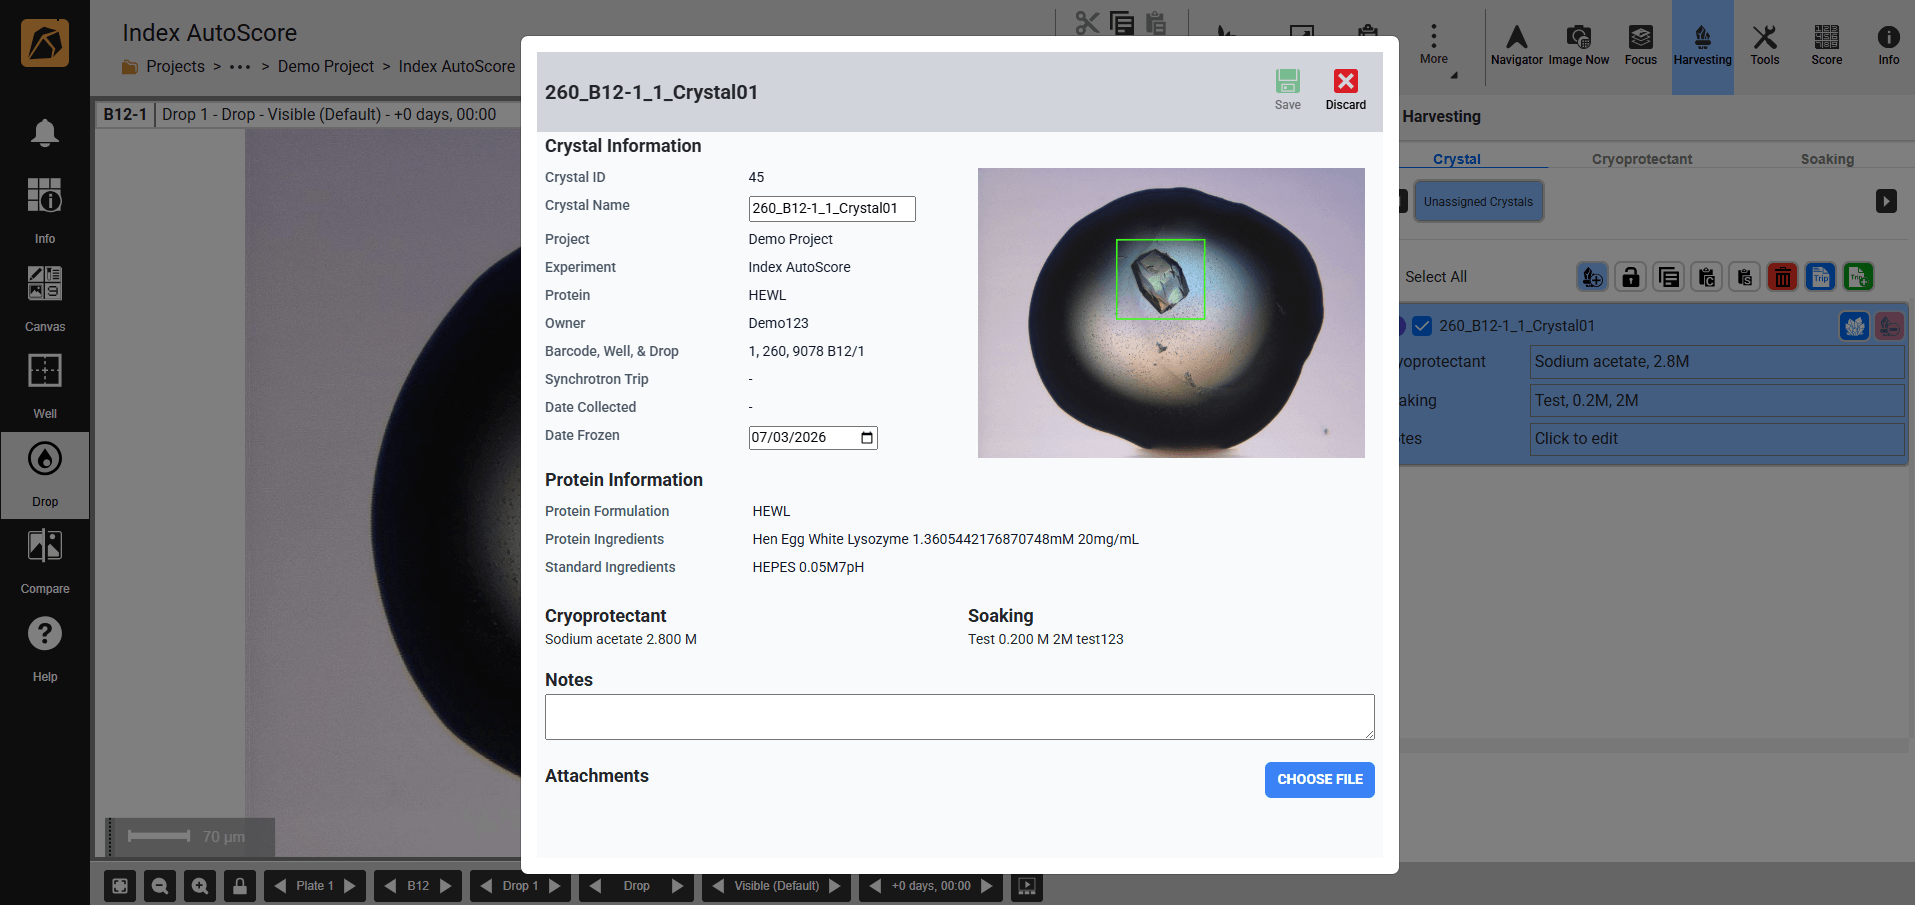Click Select All in harvesting panel
Viewport: 1915px width, 905px height.
(x=1435, y=277)
